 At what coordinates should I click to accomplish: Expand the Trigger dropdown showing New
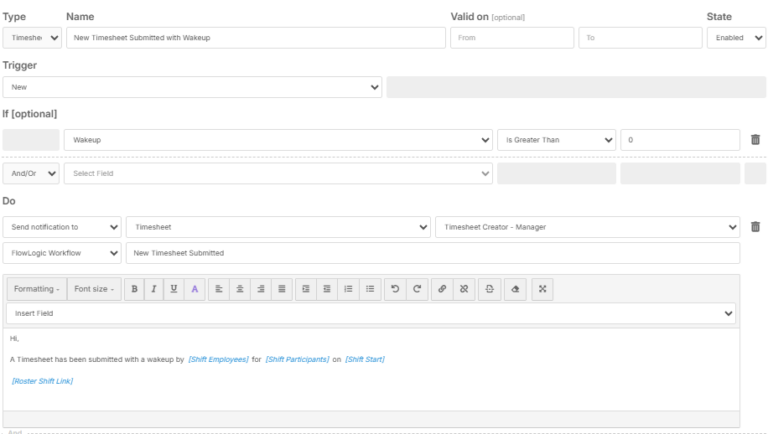pyautogui.click(x=193, y=87)
